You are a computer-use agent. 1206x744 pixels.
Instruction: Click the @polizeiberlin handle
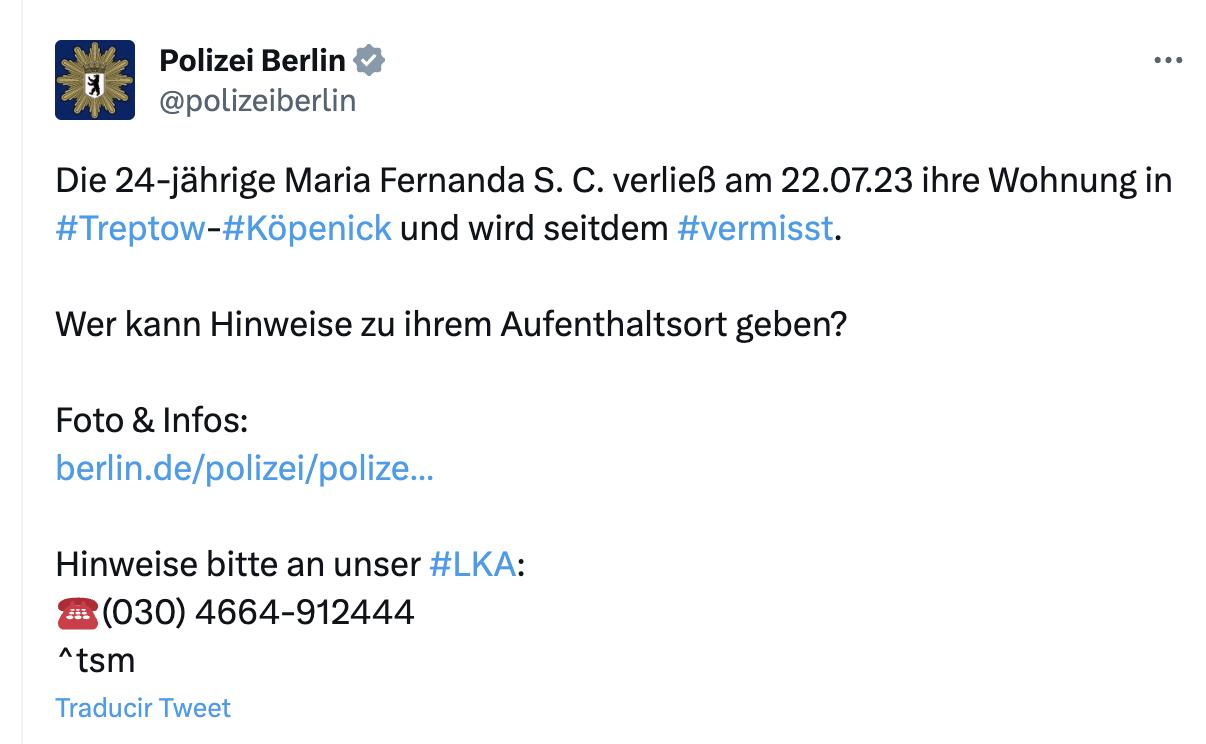pos(258,101)
